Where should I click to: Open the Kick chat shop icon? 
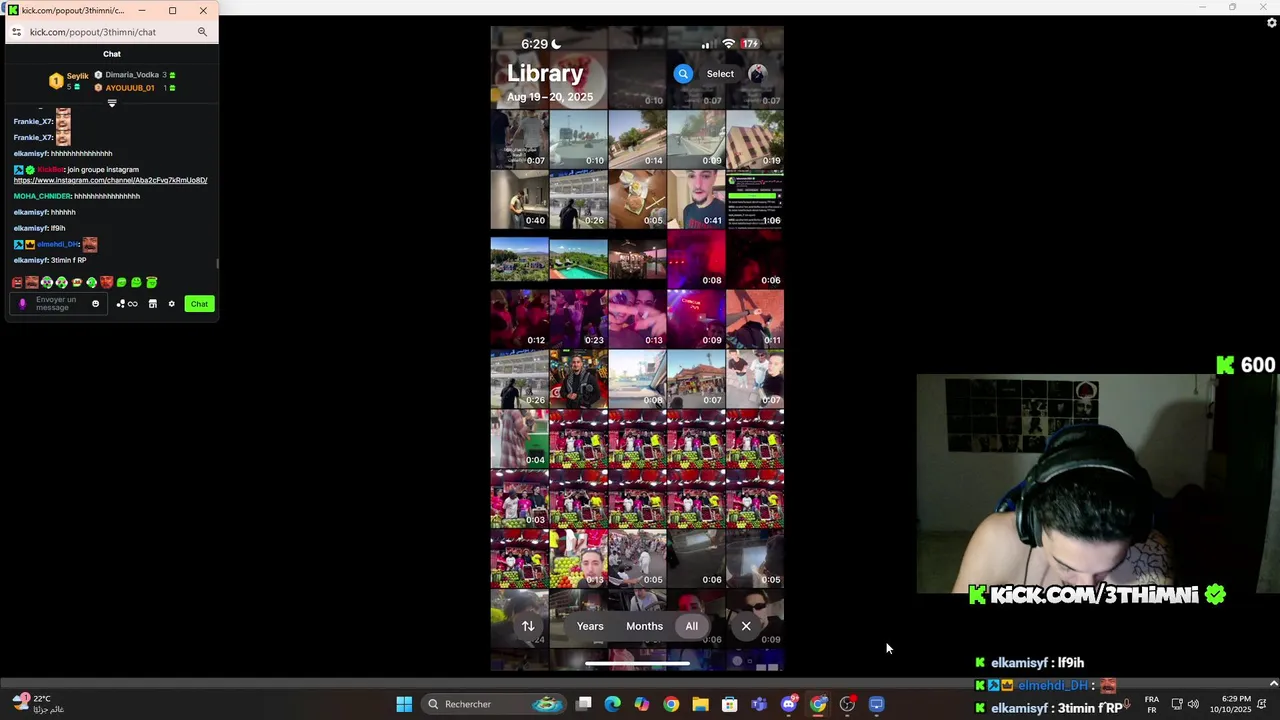(x=153, y=304)
